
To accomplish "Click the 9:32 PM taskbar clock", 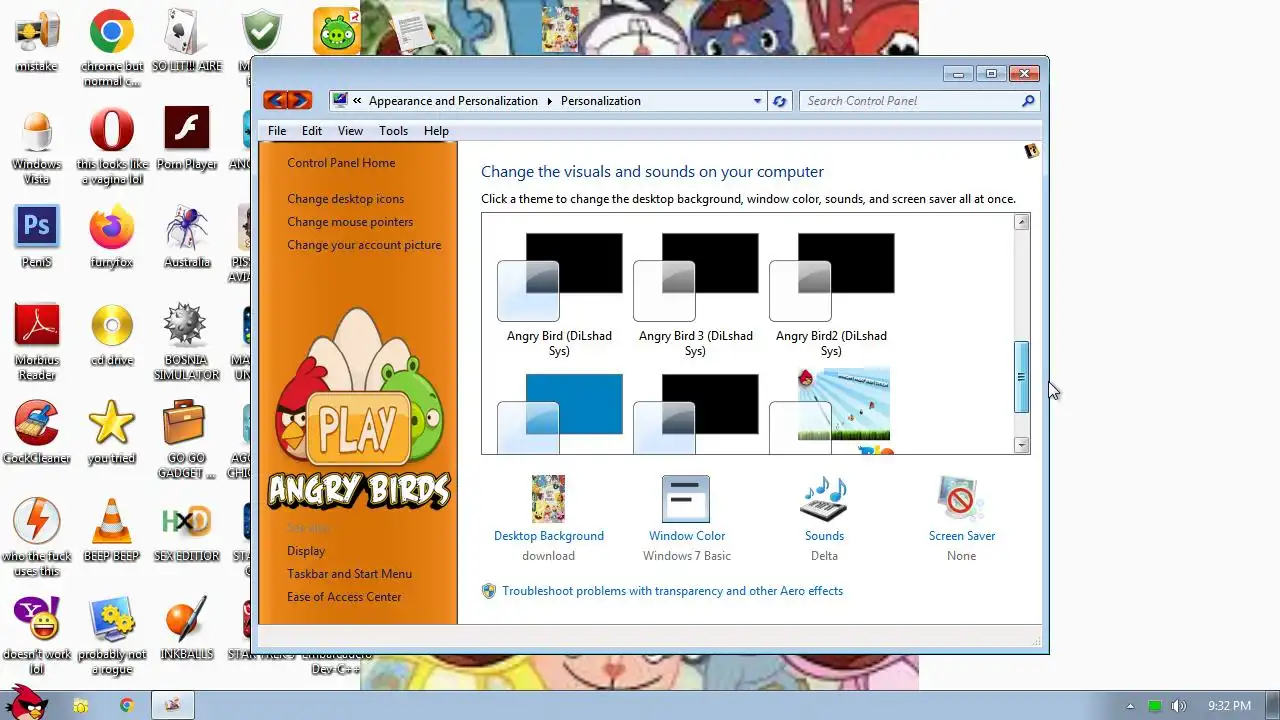I will [x=1229, y=706].
